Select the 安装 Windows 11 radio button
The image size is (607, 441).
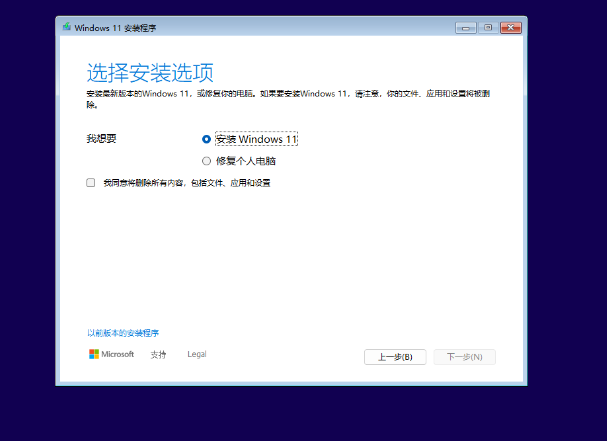[207, 140]
